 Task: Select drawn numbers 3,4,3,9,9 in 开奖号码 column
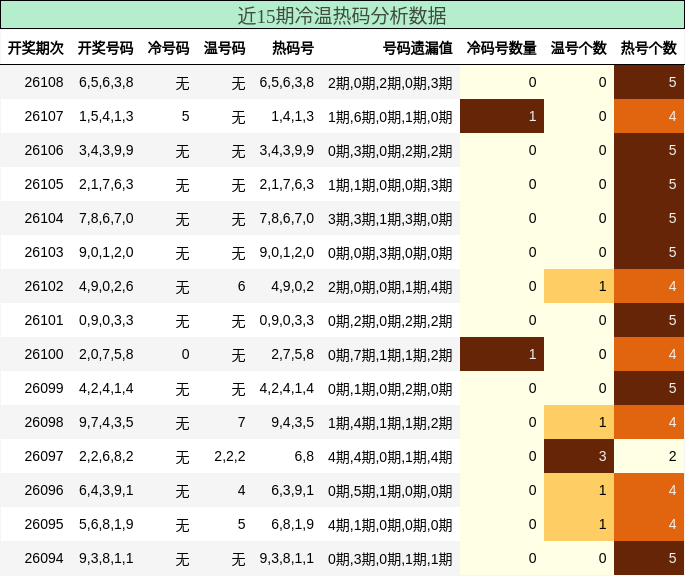(x=106, y=150)
